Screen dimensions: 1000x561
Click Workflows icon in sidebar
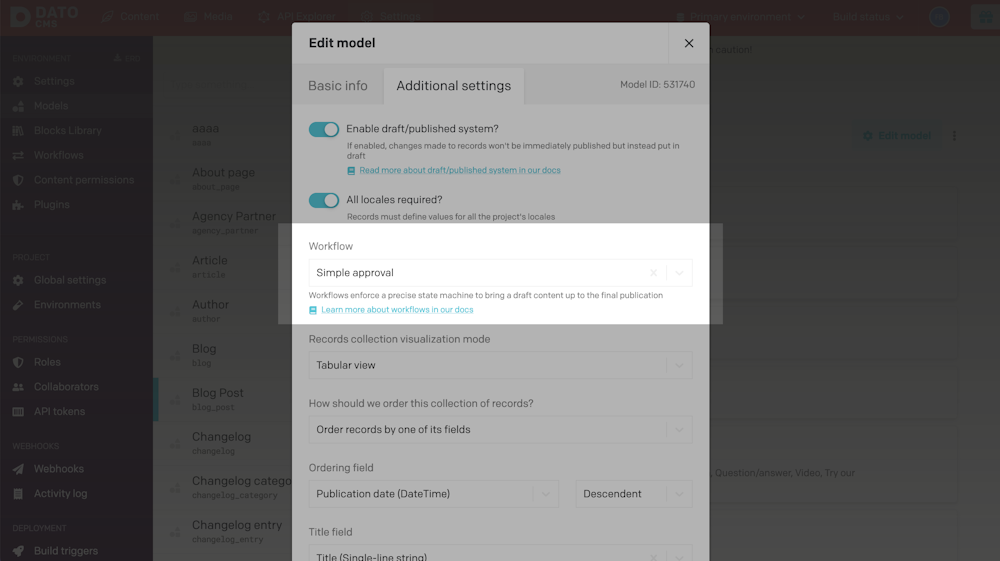point(18,156)
